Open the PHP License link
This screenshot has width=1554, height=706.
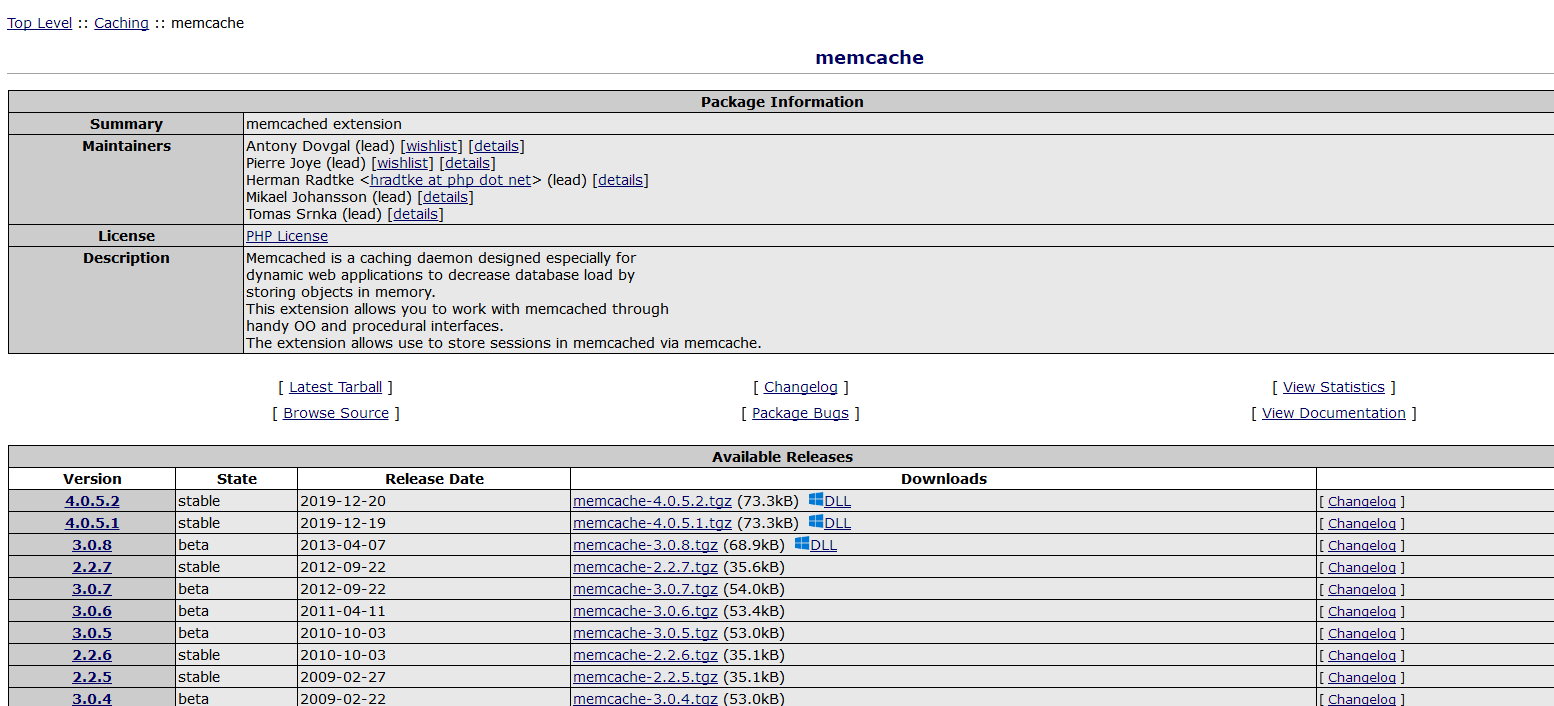(287, 236)
